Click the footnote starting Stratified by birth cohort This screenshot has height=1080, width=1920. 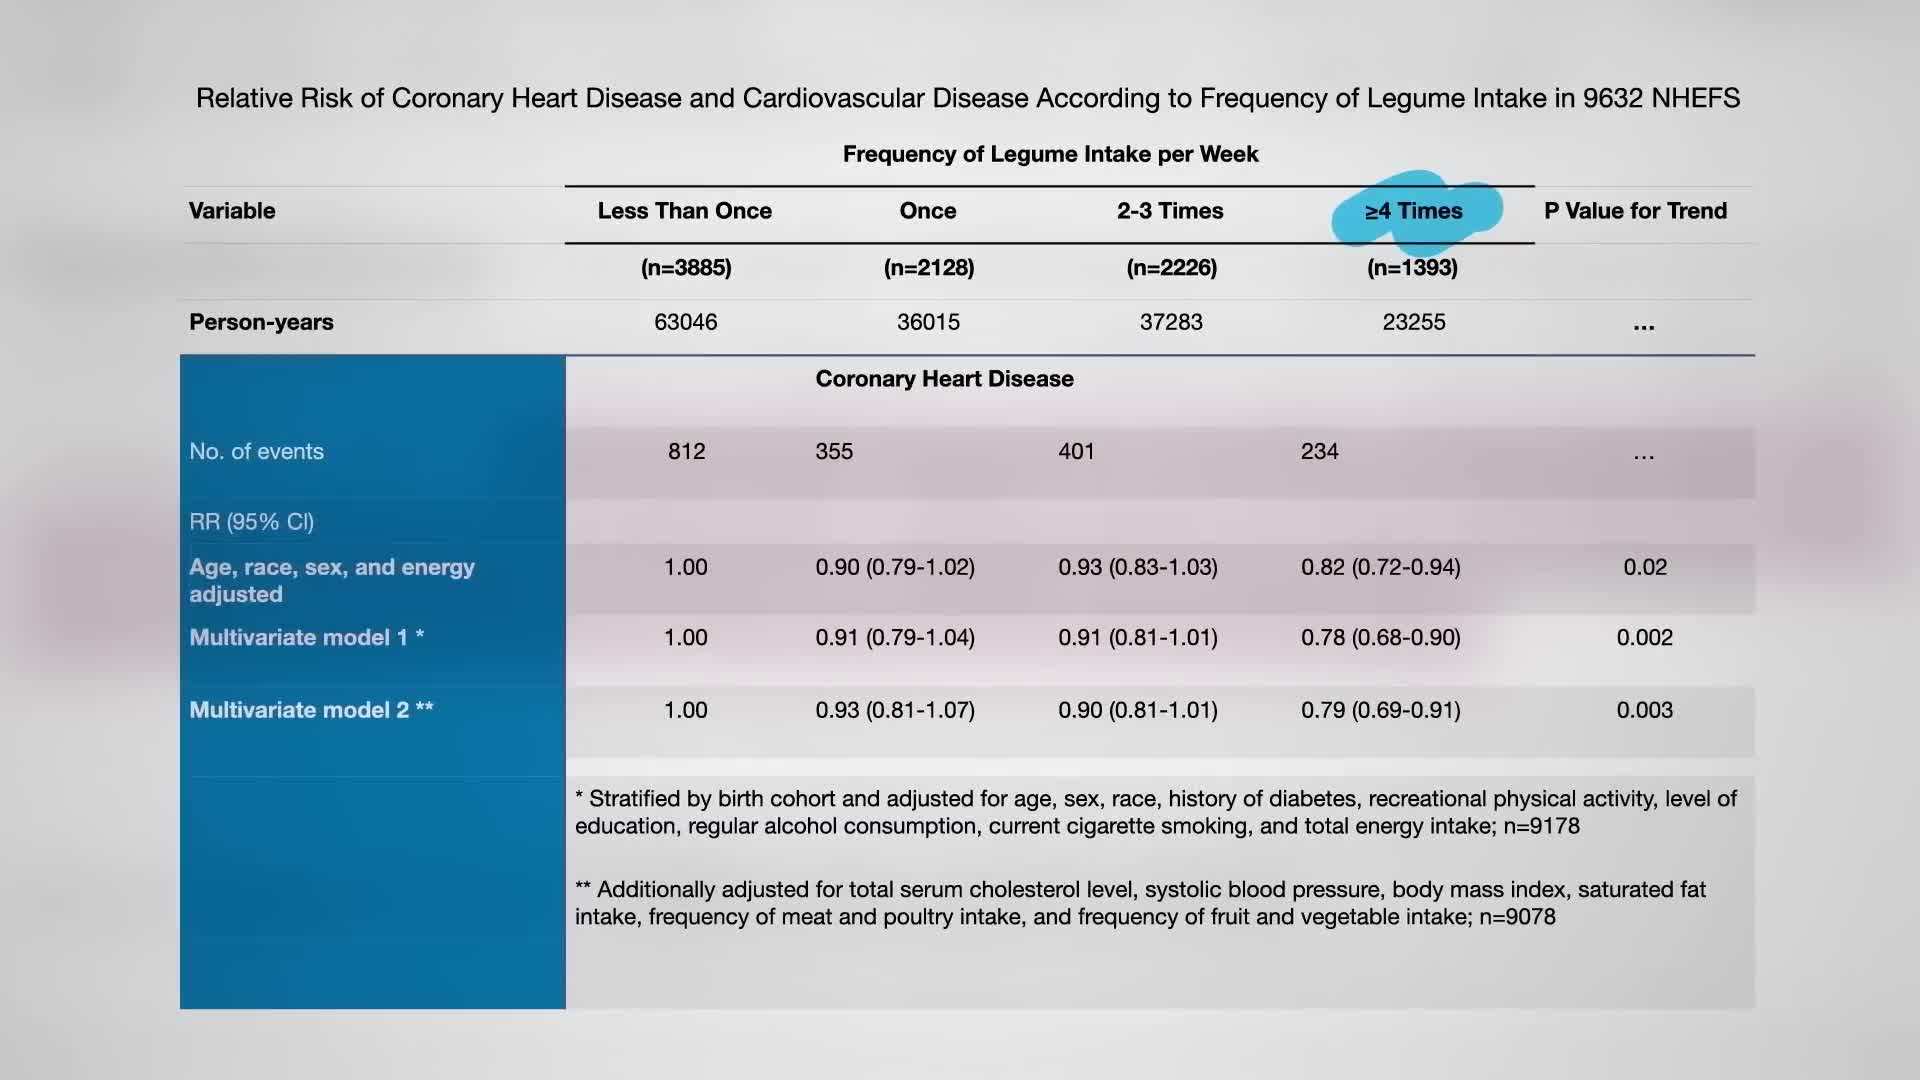tap(1155, 812)
